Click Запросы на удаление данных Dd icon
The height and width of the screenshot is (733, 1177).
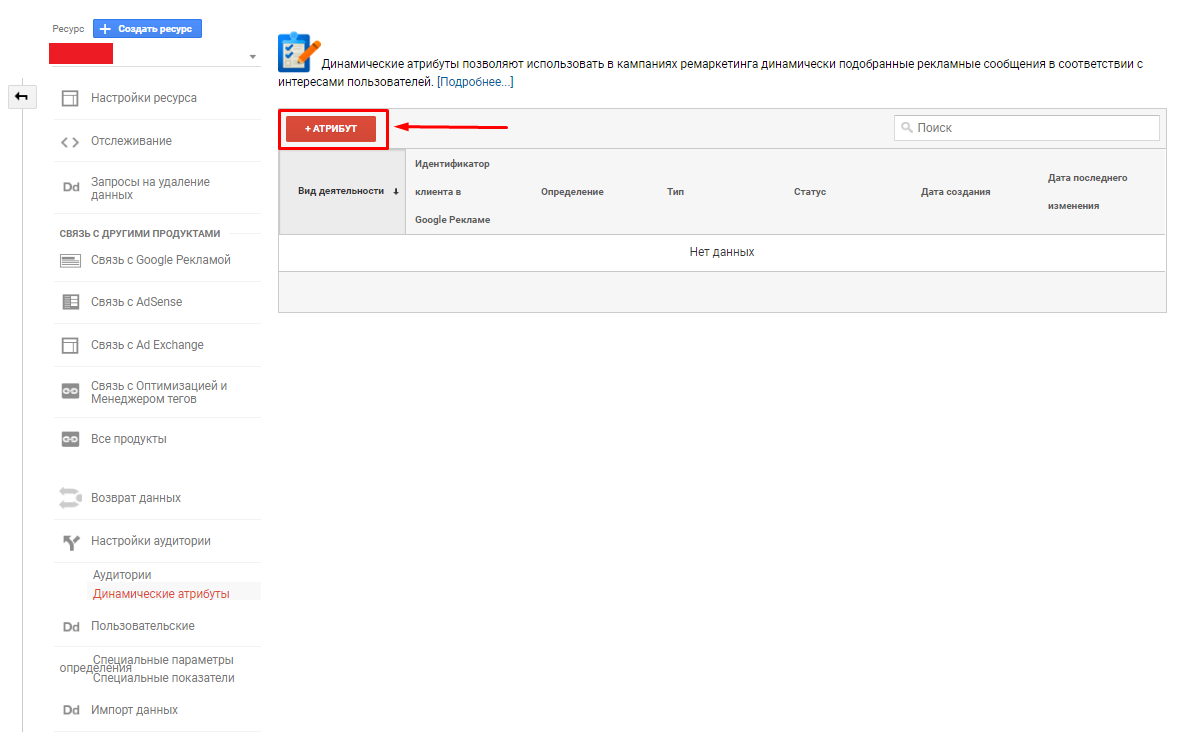71,188
